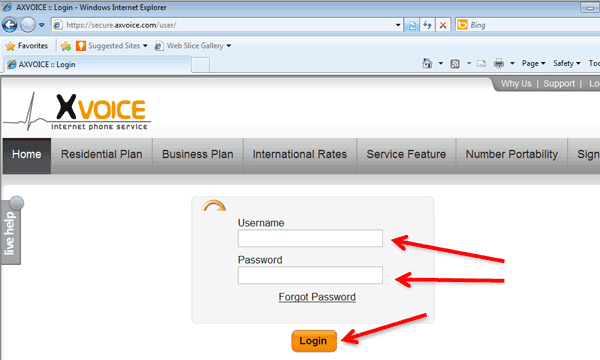The image size is (600, 360).
Task: Click the page icon in address bar
Action: (57, 25)
